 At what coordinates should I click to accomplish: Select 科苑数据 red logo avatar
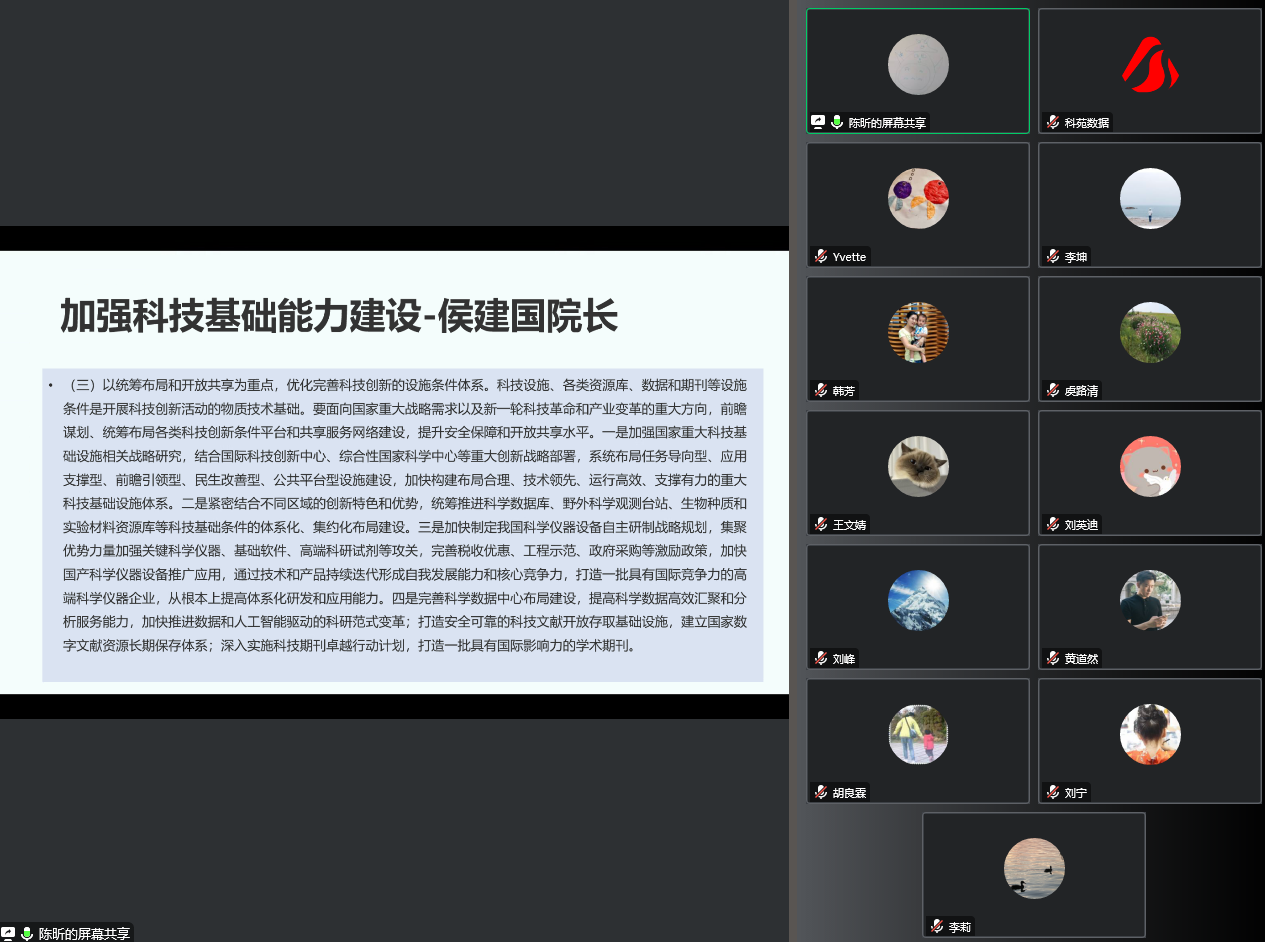tap(1150, 65)
